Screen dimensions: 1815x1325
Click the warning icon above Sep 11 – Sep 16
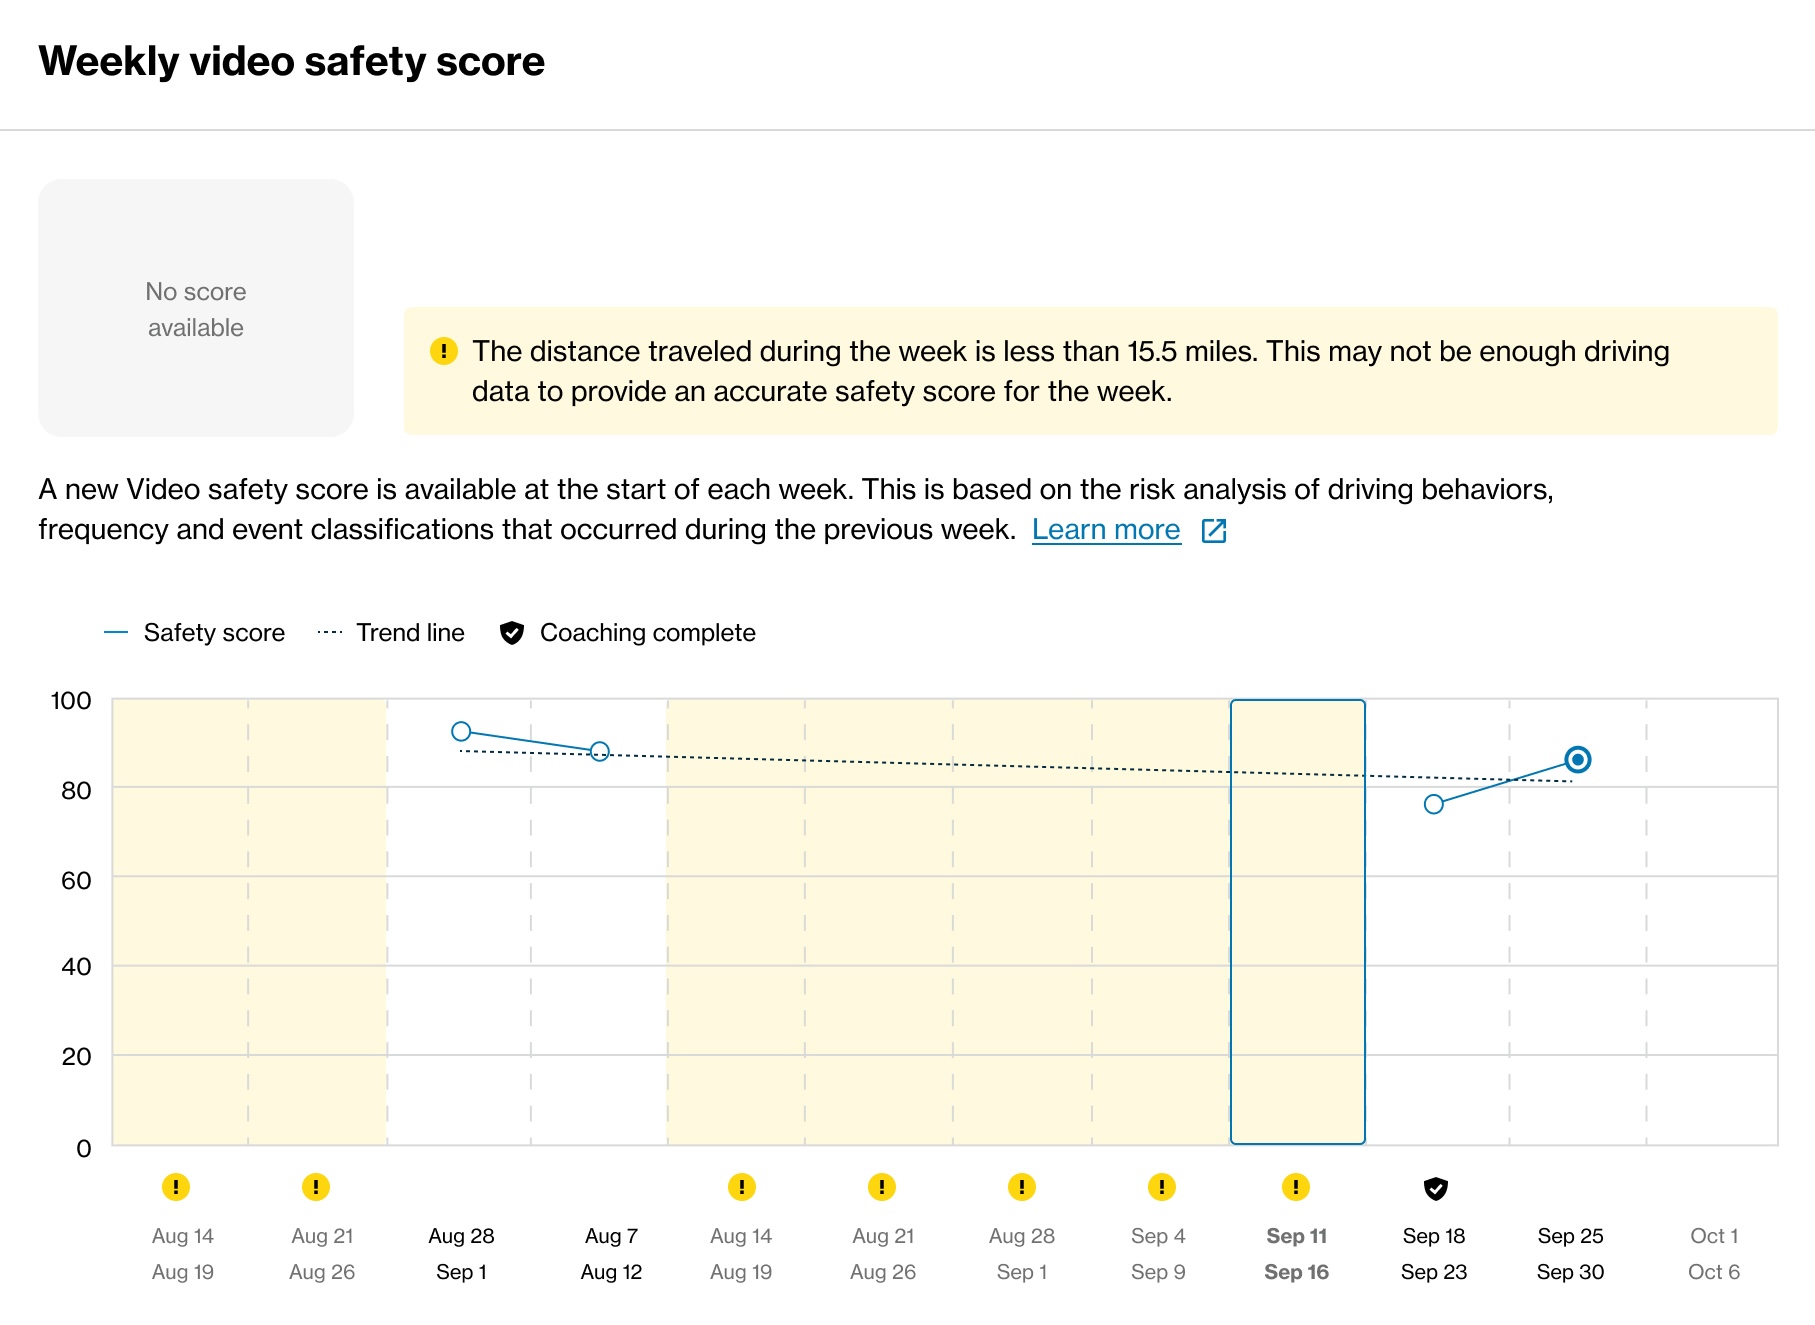click(1296, 1187)
